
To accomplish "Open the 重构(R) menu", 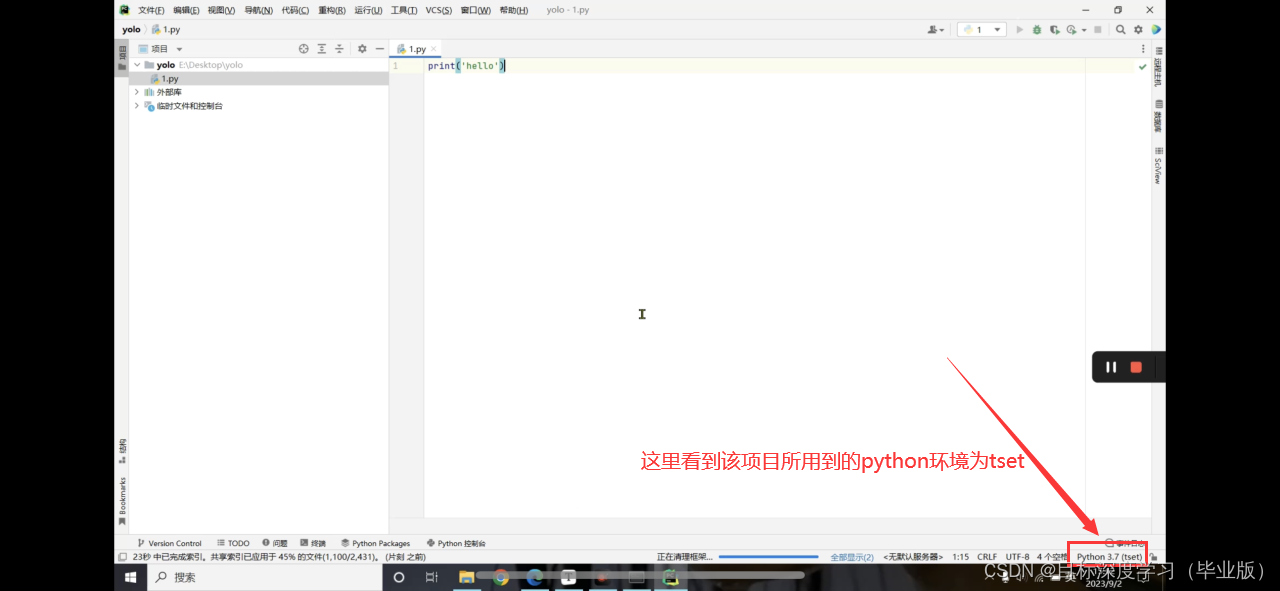I will pyautogui.click(x=332, y=10).
